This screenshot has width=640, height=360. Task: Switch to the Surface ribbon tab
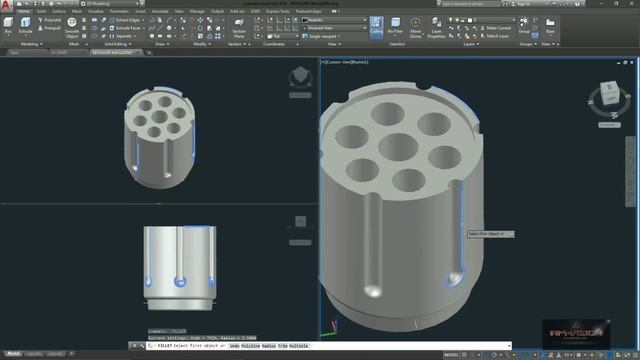click(x=59, y=11)
